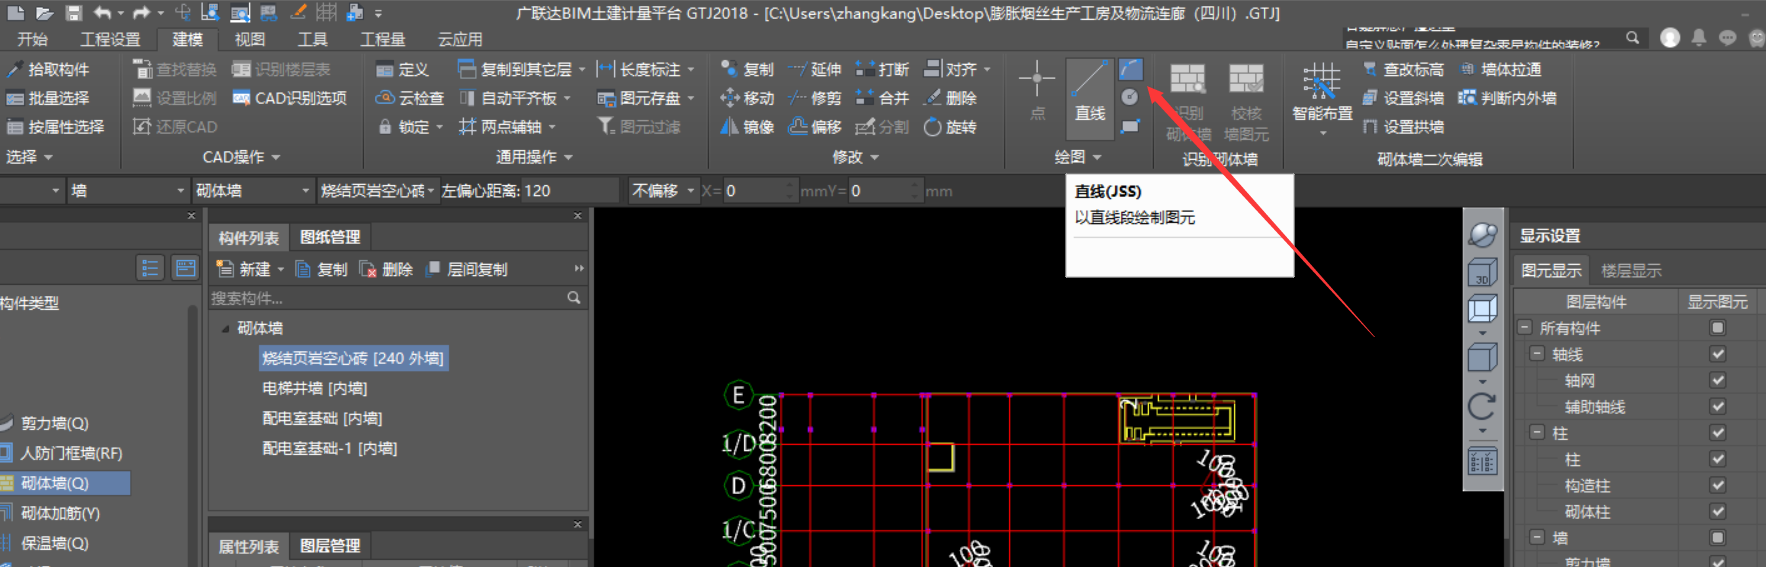
Task: Toggle the 轴网 display checkbox
Action: [x=1718, y=380]
